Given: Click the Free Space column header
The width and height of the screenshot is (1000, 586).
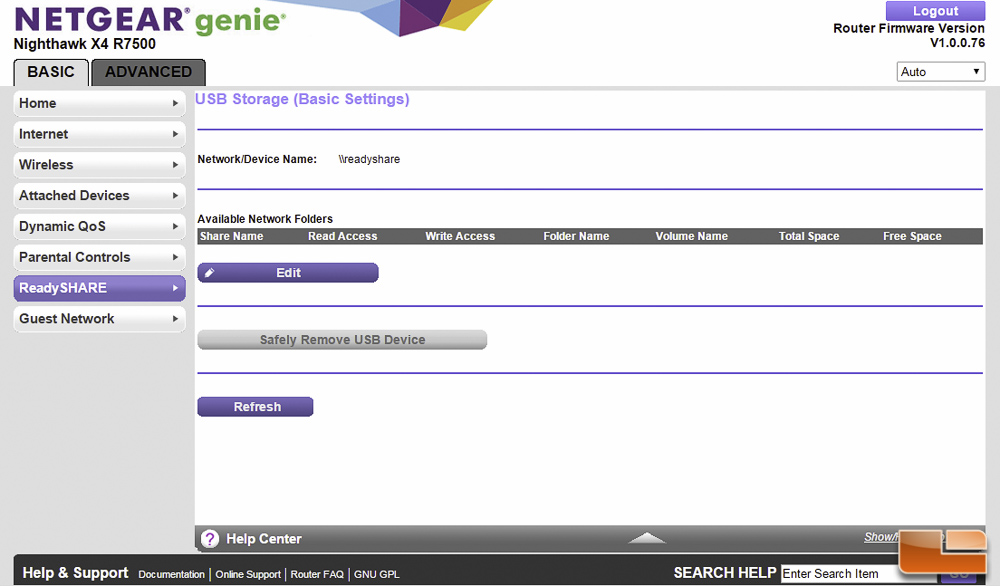Looking at the screenshot, I should point(912,237).
